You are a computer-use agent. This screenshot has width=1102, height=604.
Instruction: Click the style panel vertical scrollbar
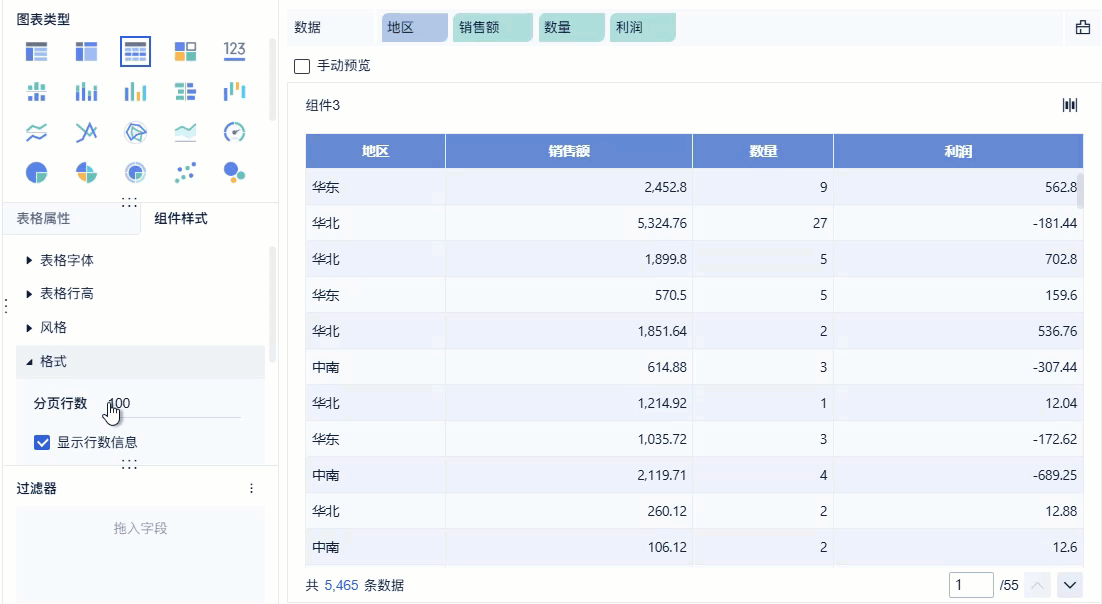(x=273, y=304)
